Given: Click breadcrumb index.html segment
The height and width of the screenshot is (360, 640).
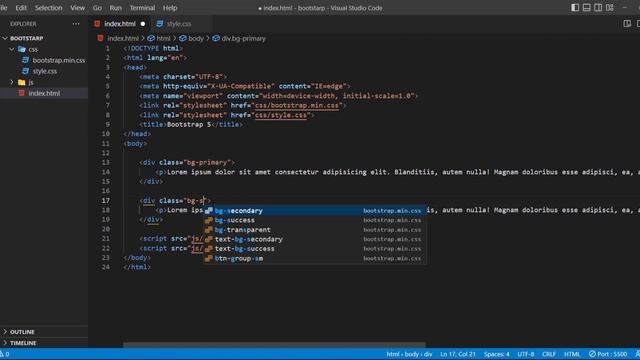Looking at the screenshot, I should (x=123, y=38).
